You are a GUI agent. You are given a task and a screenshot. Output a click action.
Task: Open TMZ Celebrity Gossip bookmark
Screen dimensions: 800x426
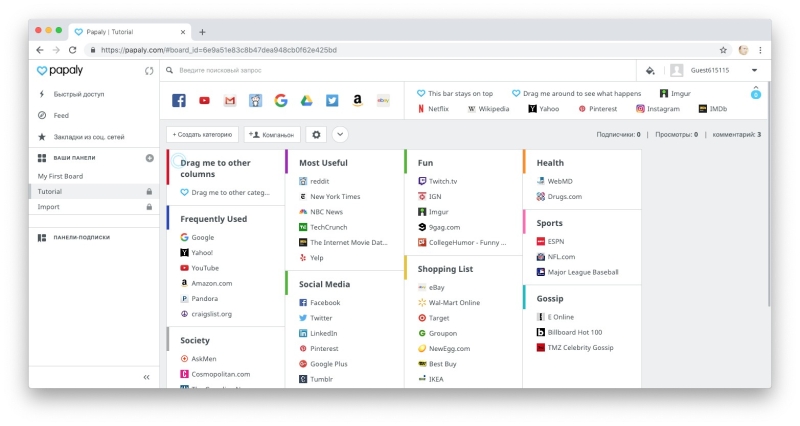[575, 347]
